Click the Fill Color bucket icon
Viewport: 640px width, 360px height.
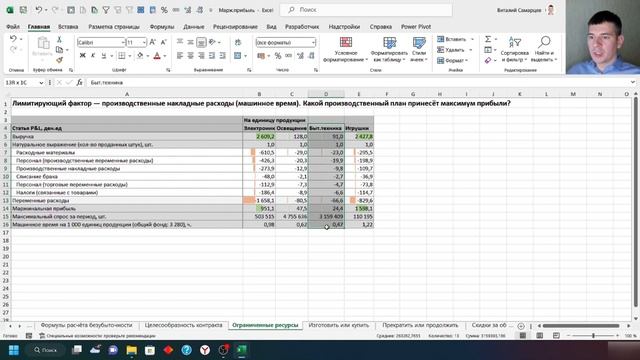tap(140, 56)
